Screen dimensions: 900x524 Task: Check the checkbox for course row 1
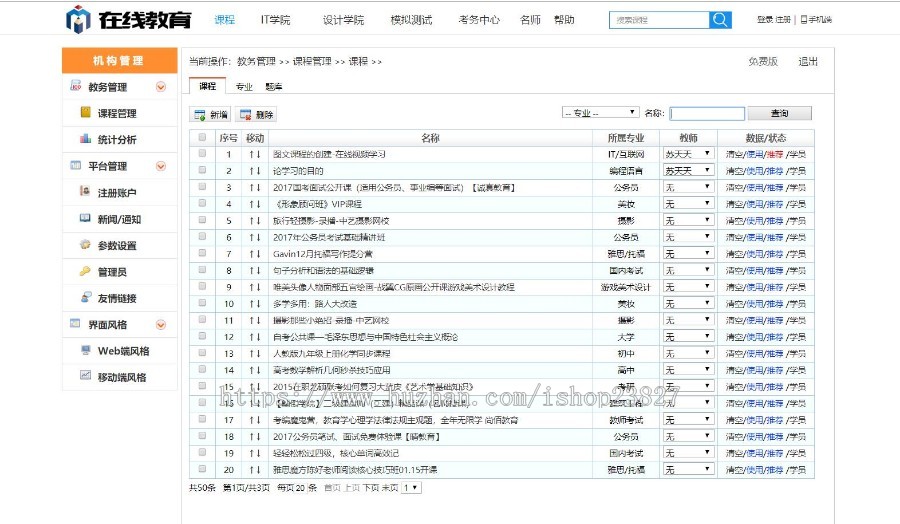tap(202, 154)
